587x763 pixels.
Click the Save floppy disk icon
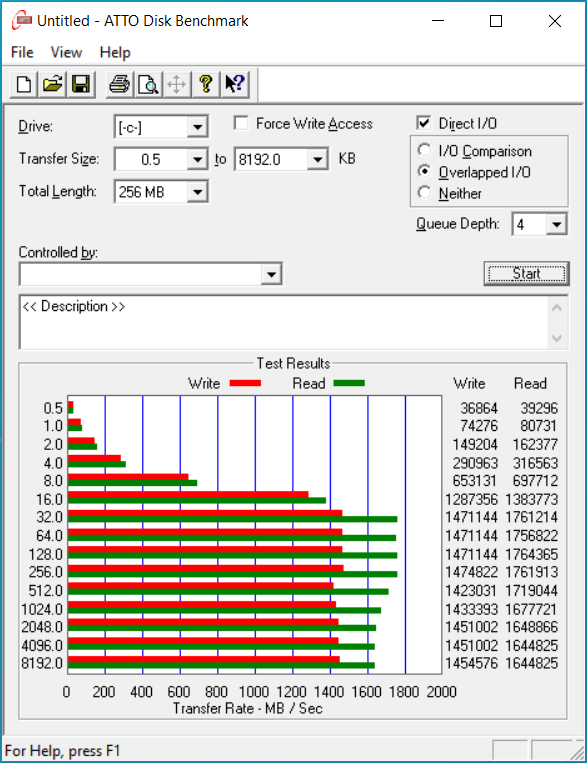tap(81, 85)
